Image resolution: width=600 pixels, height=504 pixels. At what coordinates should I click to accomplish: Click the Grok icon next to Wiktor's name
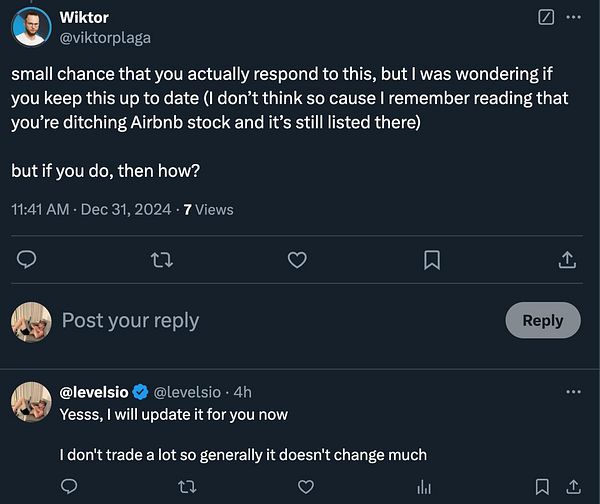point(546,17)
